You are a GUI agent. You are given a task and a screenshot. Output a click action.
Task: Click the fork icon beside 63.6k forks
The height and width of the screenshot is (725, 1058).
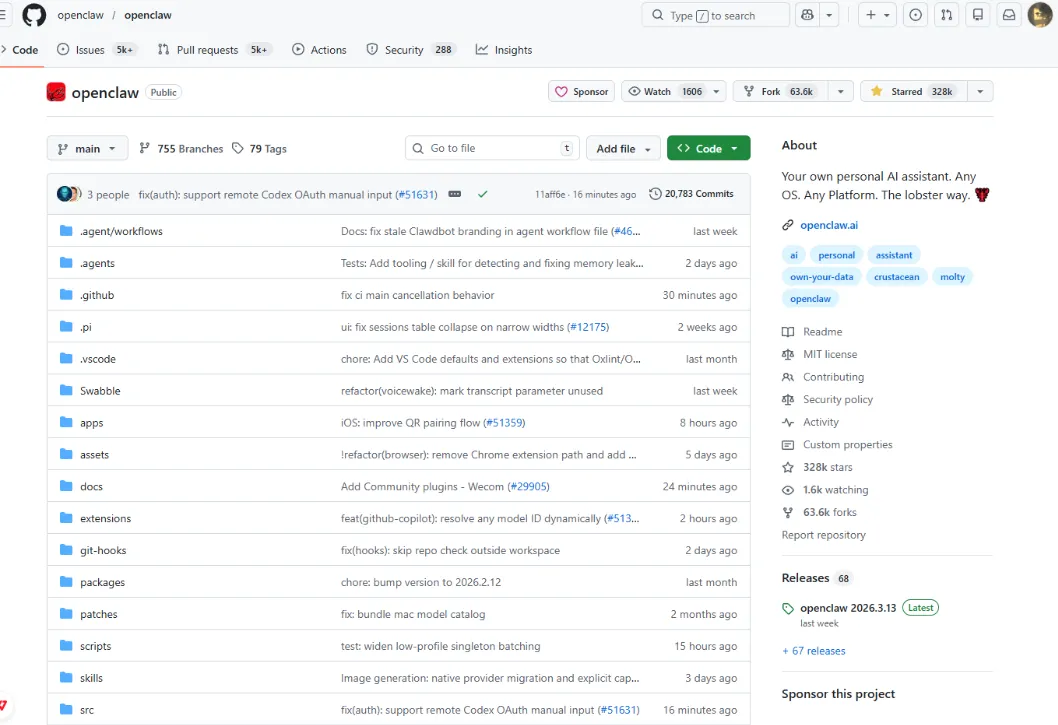[787, 512]
